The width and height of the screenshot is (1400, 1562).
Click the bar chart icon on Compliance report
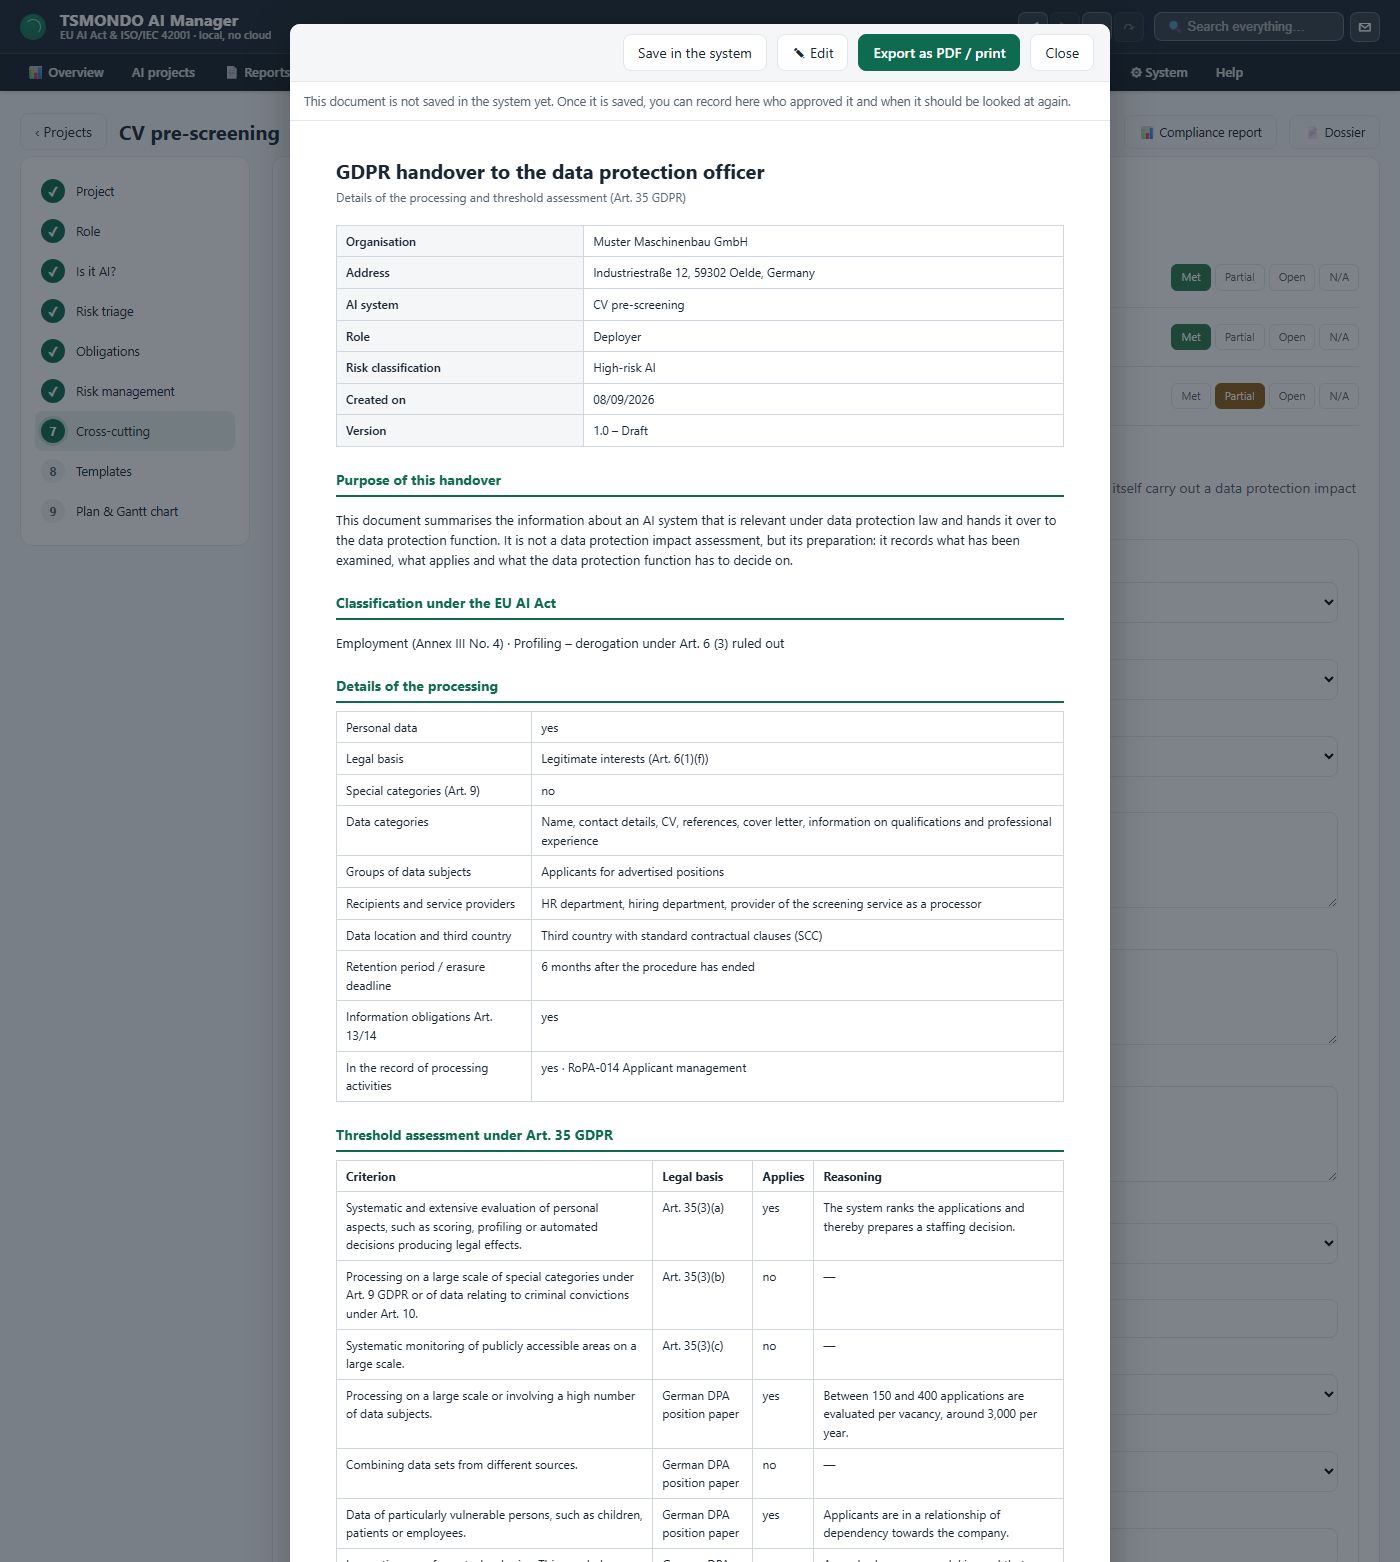[1147, 132]
